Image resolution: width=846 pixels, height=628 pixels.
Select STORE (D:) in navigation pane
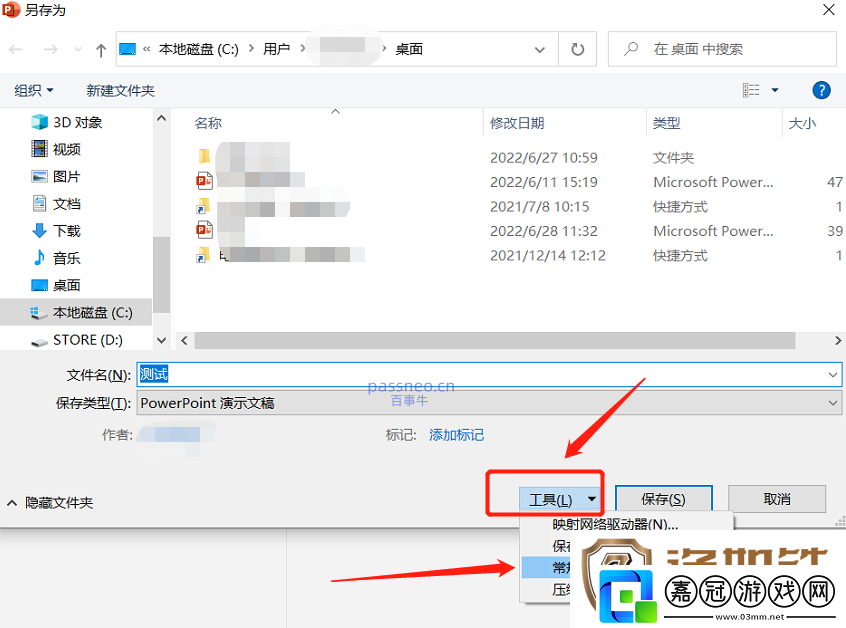coord(87,340)
